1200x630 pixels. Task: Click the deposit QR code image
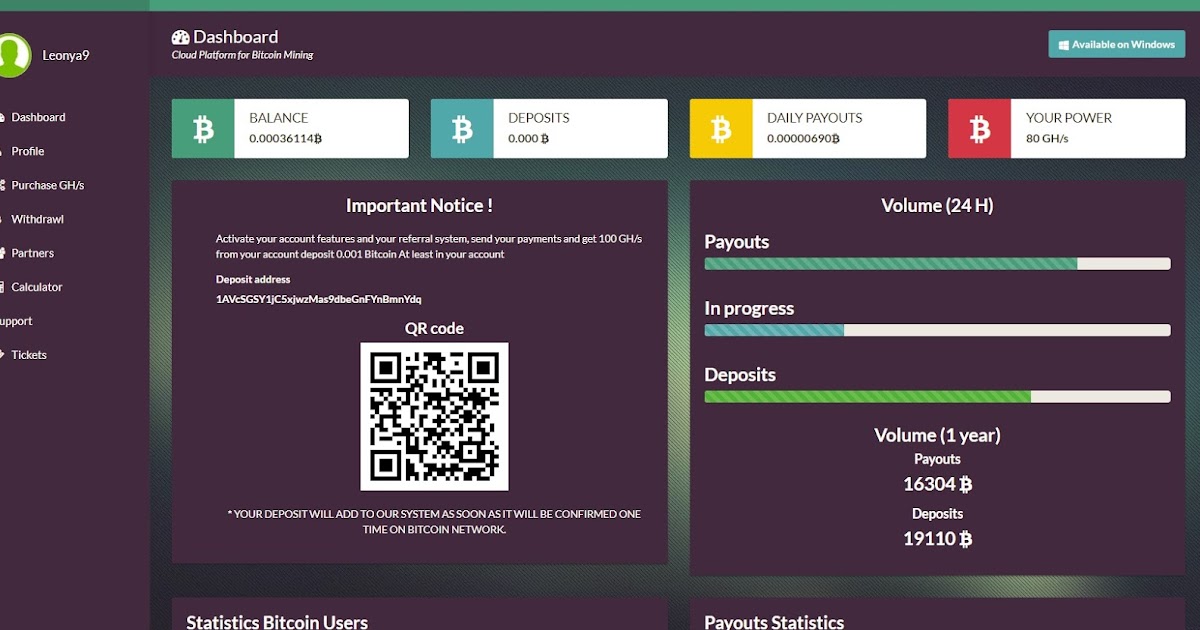[434, 416]
